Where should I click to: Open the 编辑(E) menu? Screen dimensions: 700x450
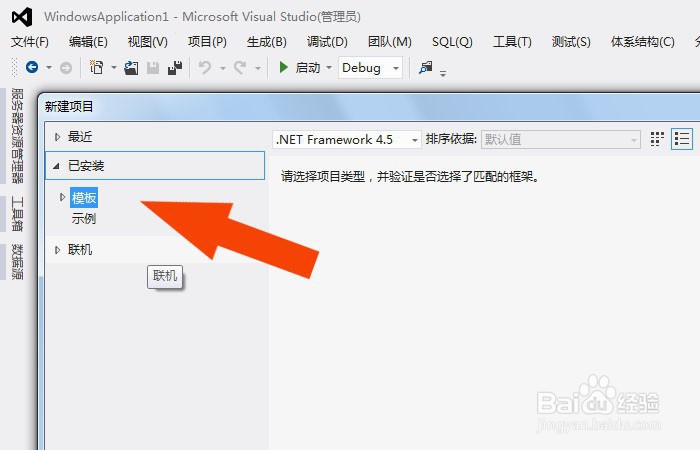point(88,42)
